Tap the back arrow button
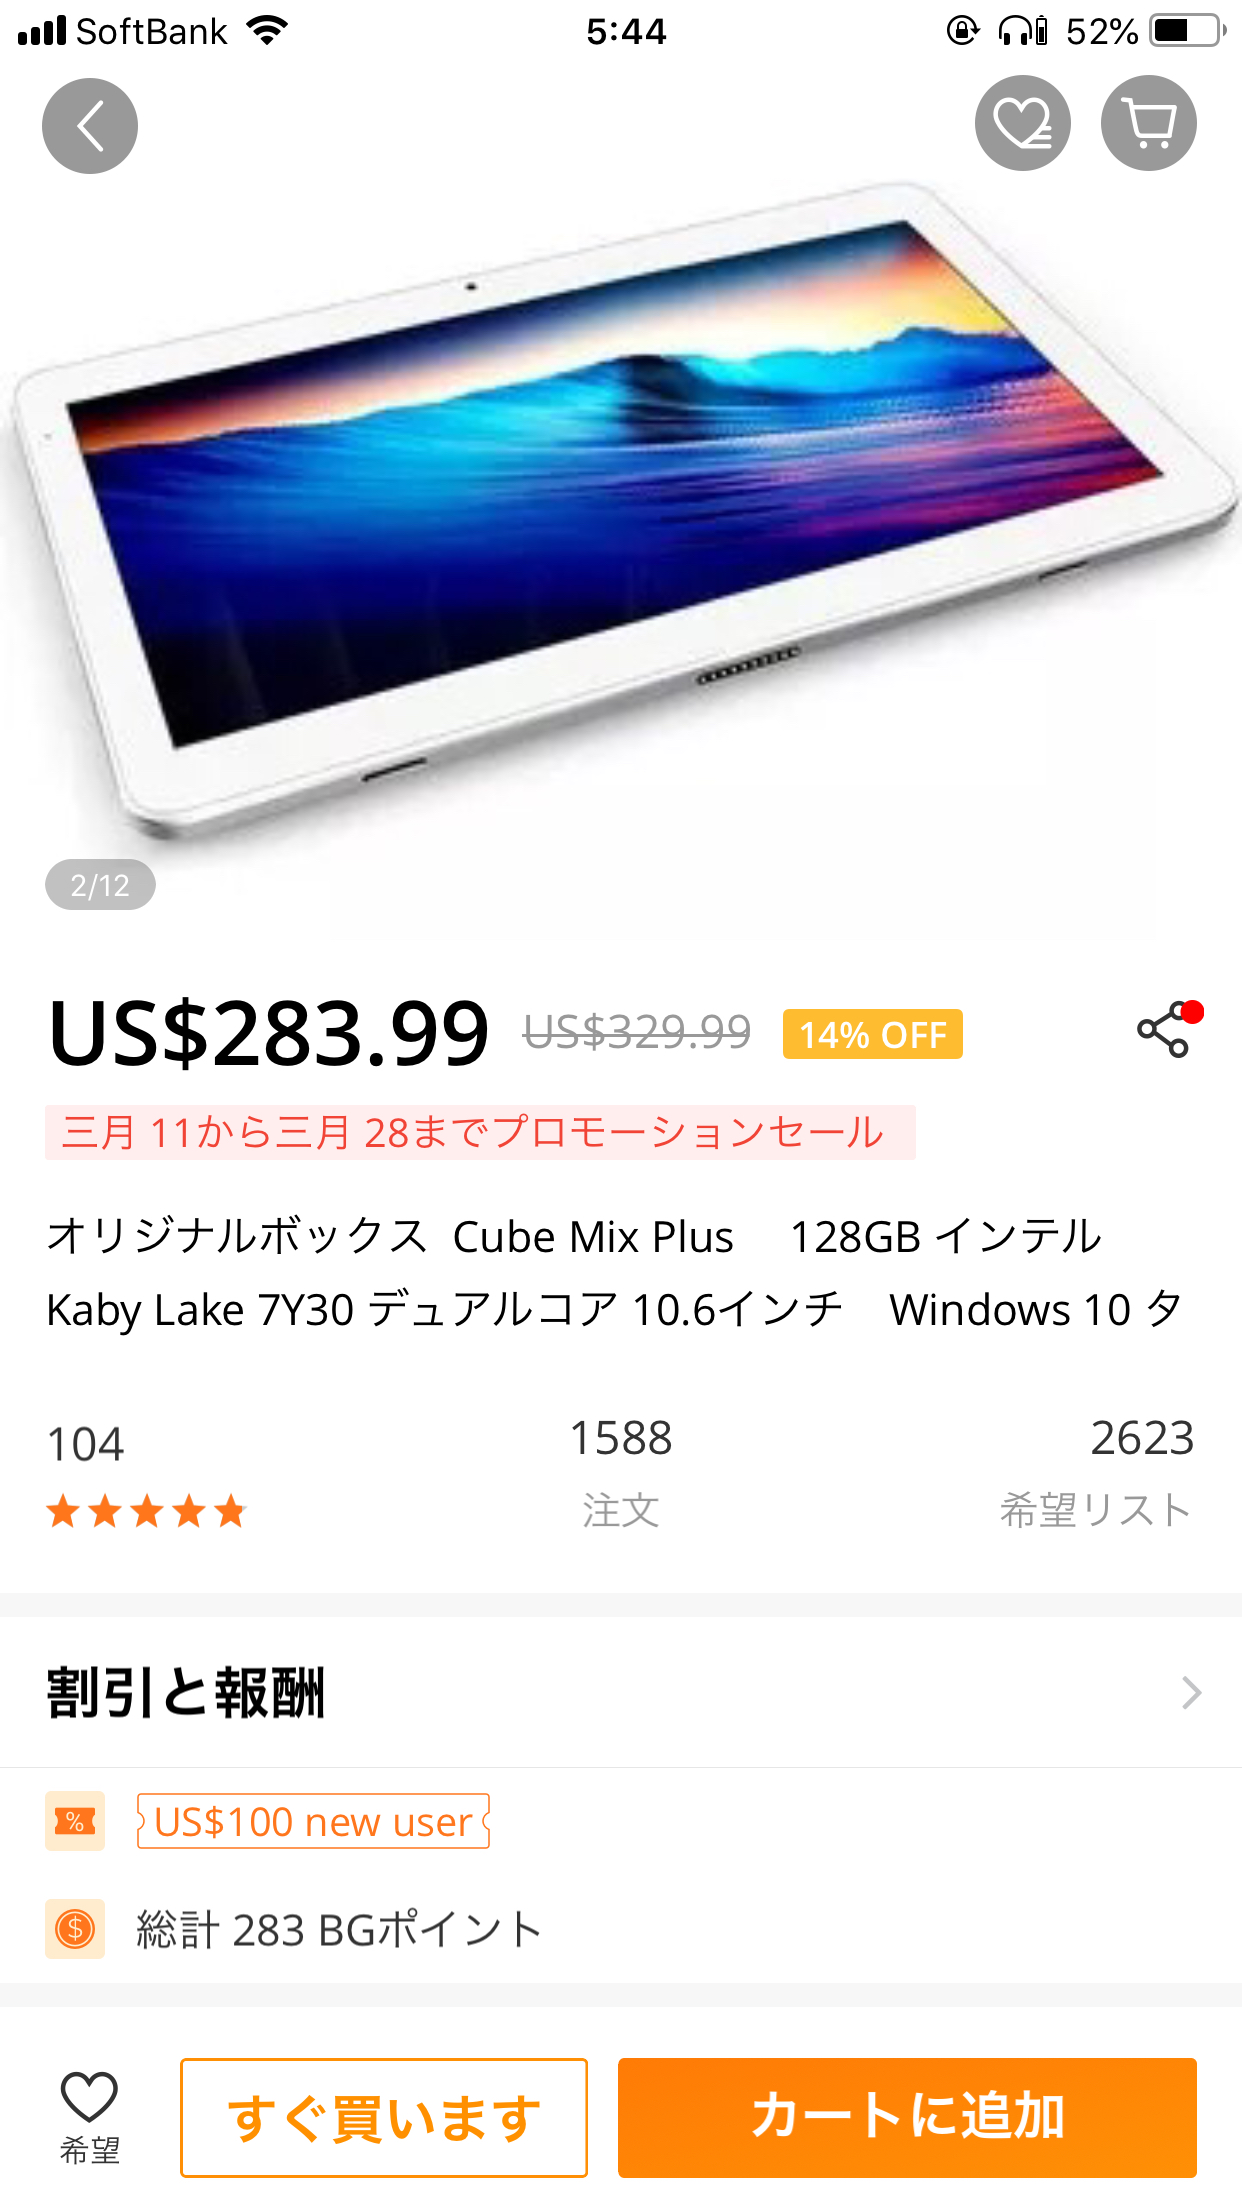This screenshot has height=2208, width=1242. click(90, 126)
